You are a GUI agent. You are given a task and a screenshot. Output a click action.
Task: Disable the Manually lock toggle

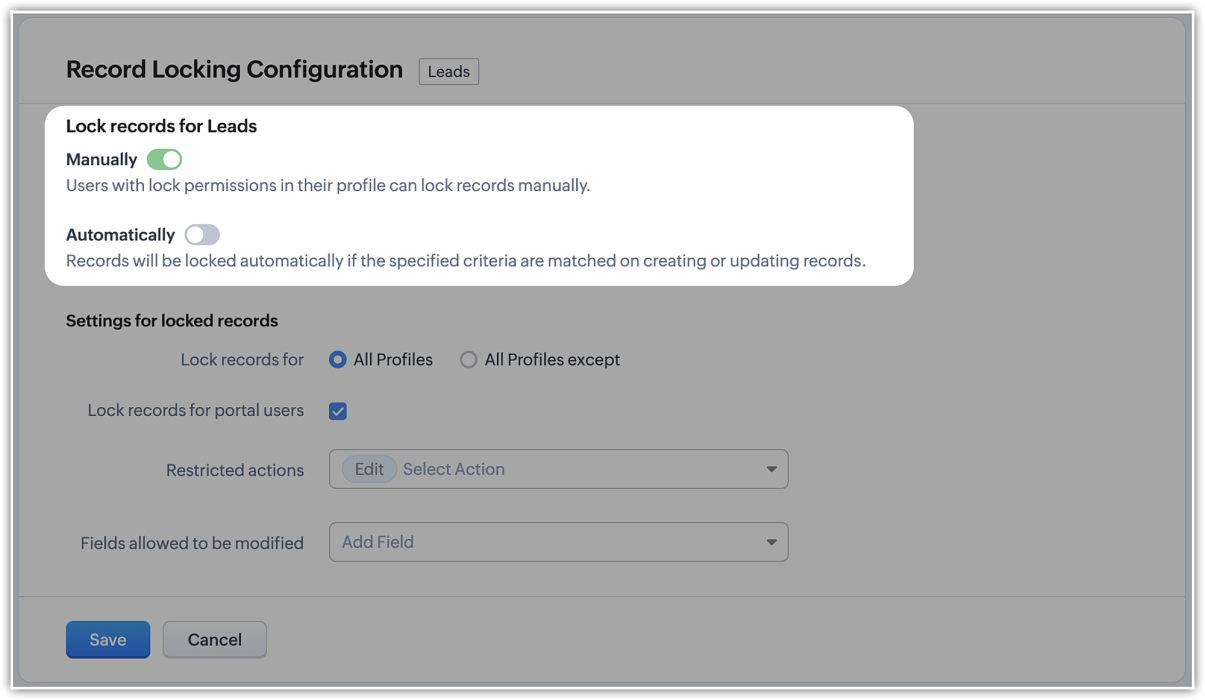coord(164,159)
